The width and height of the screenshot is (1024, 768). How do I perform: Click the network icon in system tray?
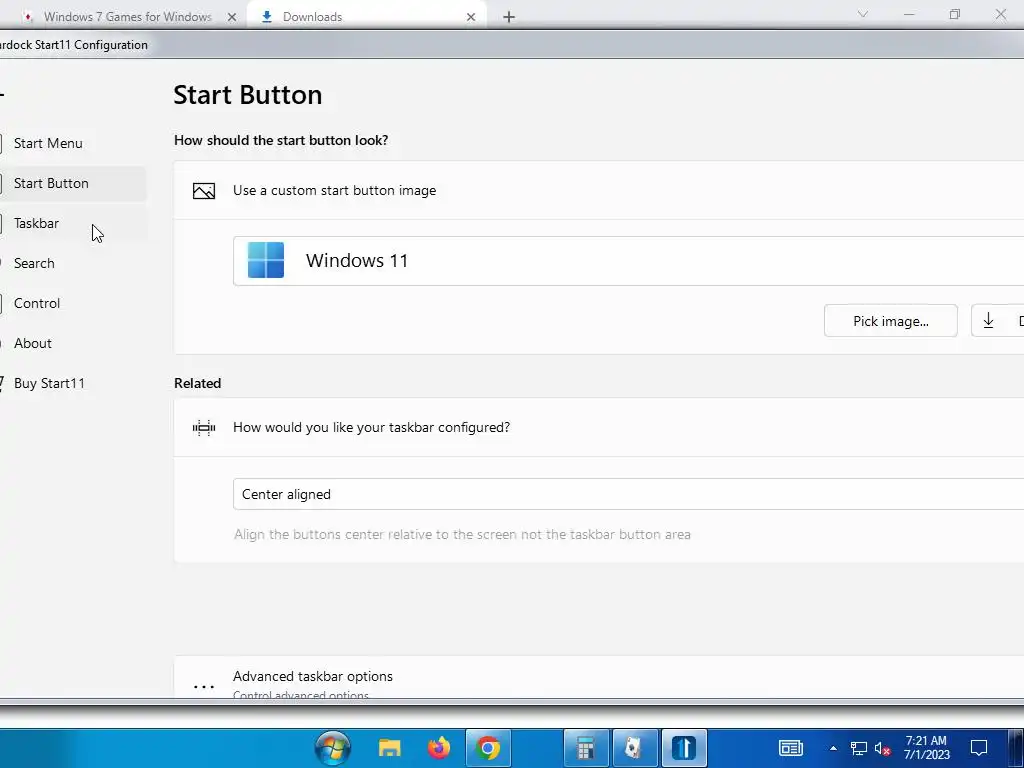pyautogui.click(x=859, y=748)
